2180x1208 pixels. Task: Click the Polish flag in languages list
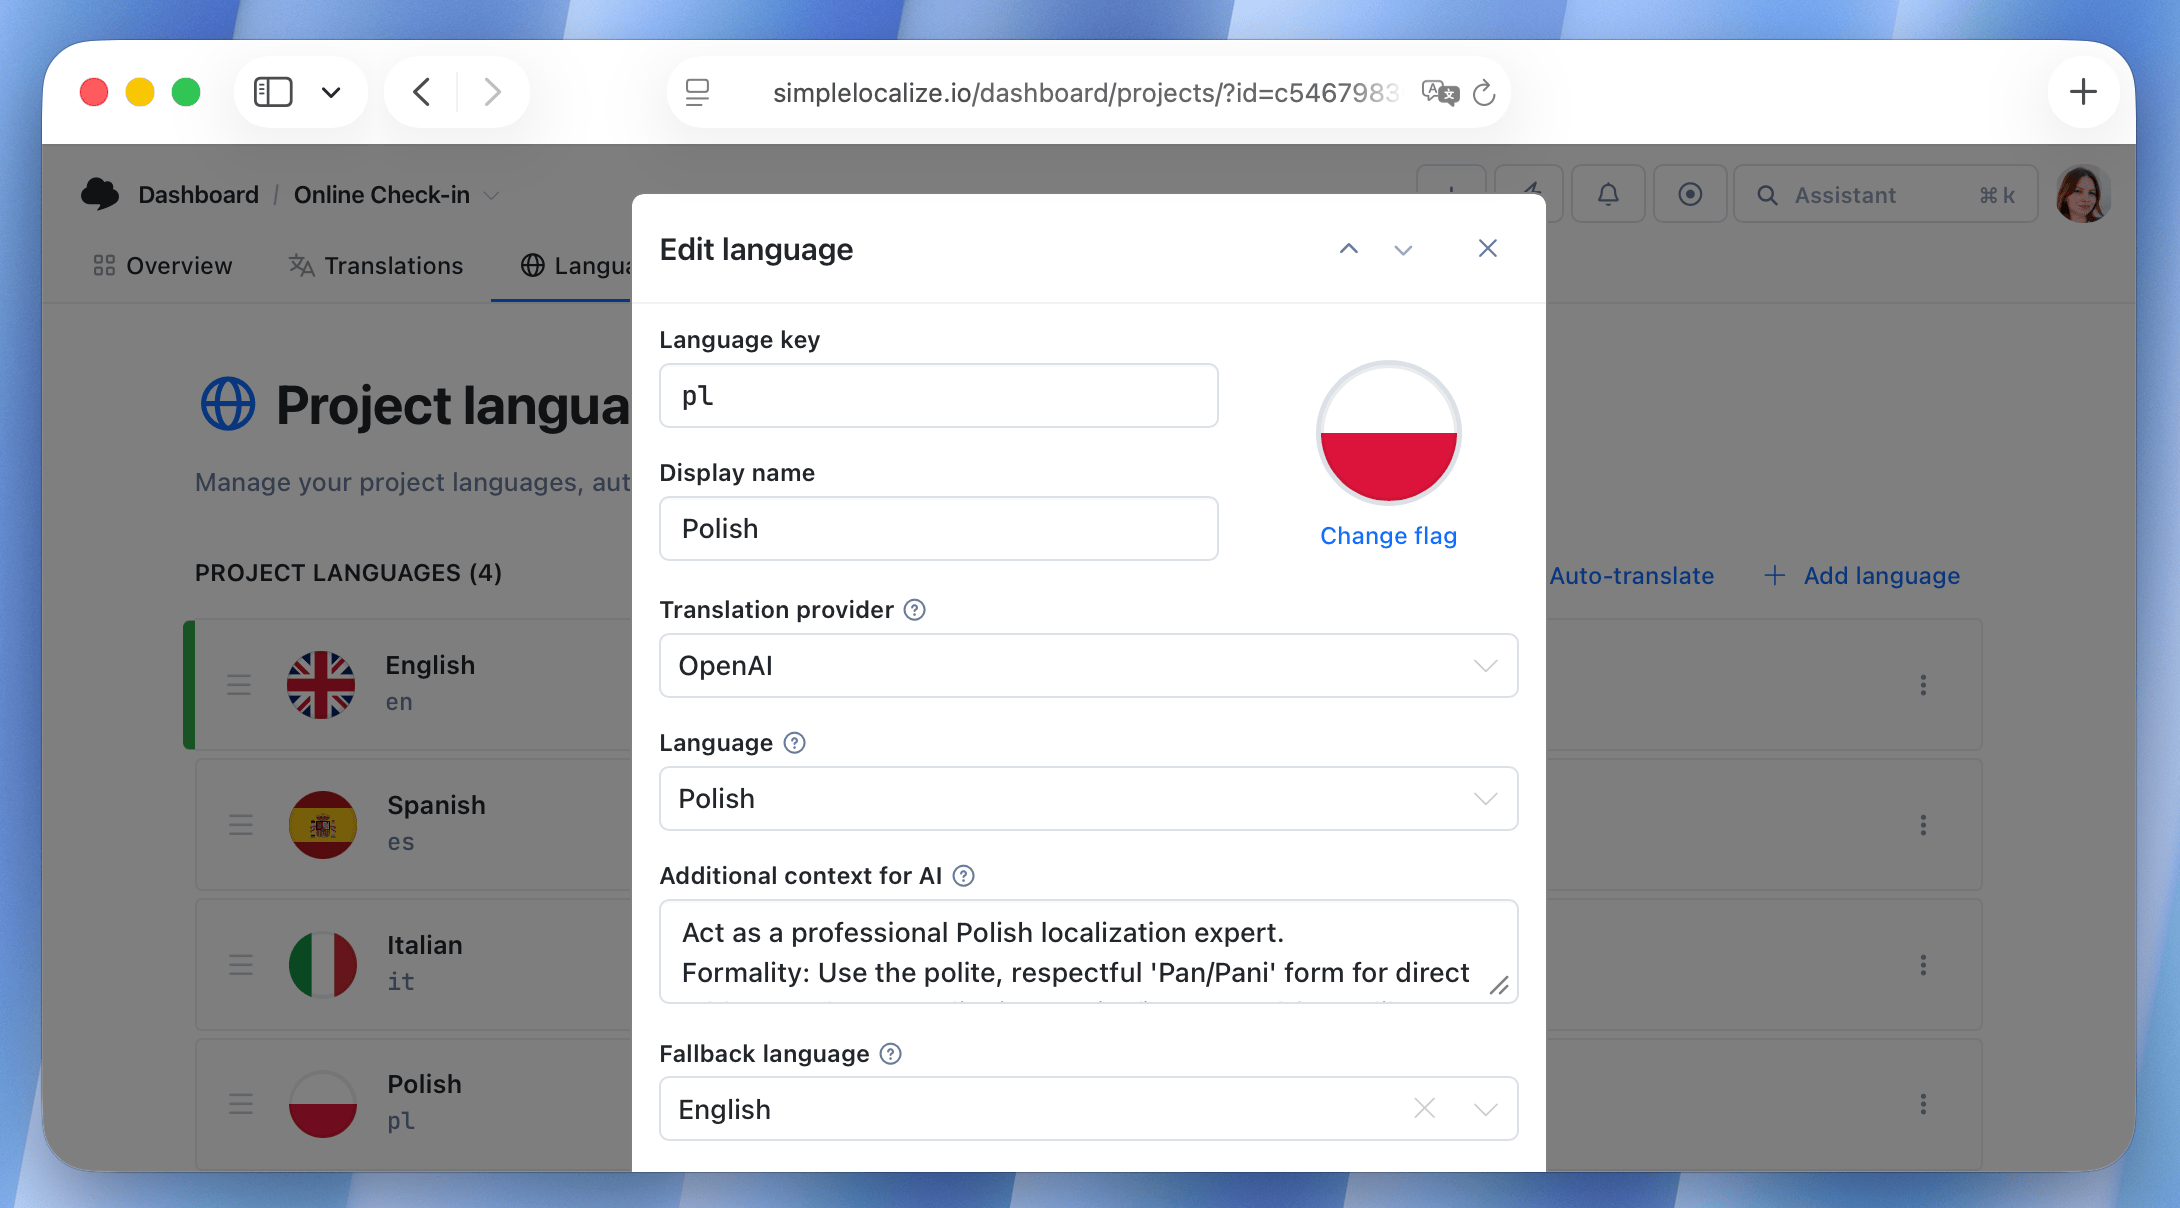[322, 1104]
